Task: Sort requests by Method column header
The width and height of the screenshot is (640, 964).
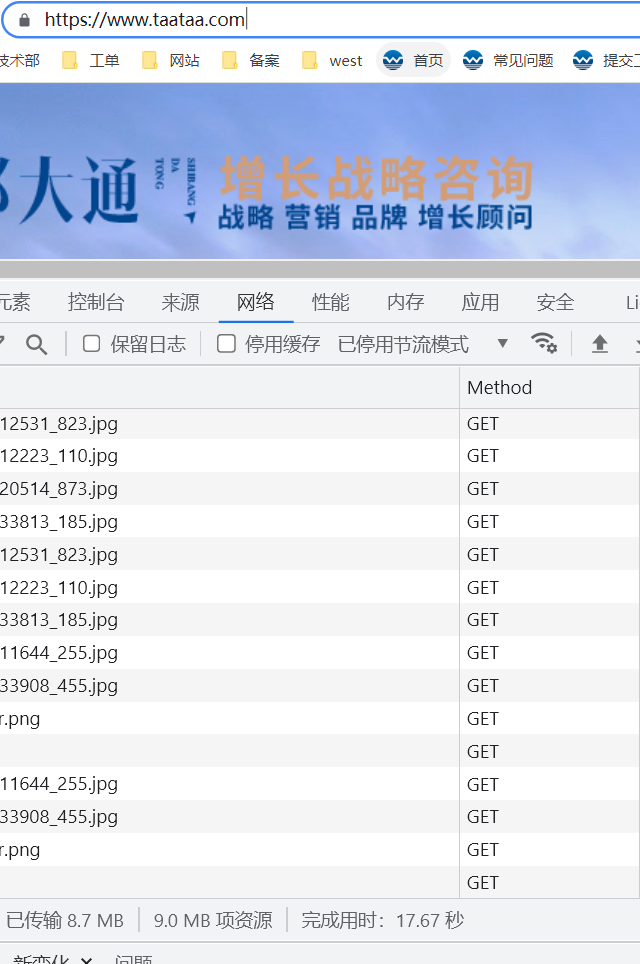Action: pyautogui.click(x=500, y=387)
